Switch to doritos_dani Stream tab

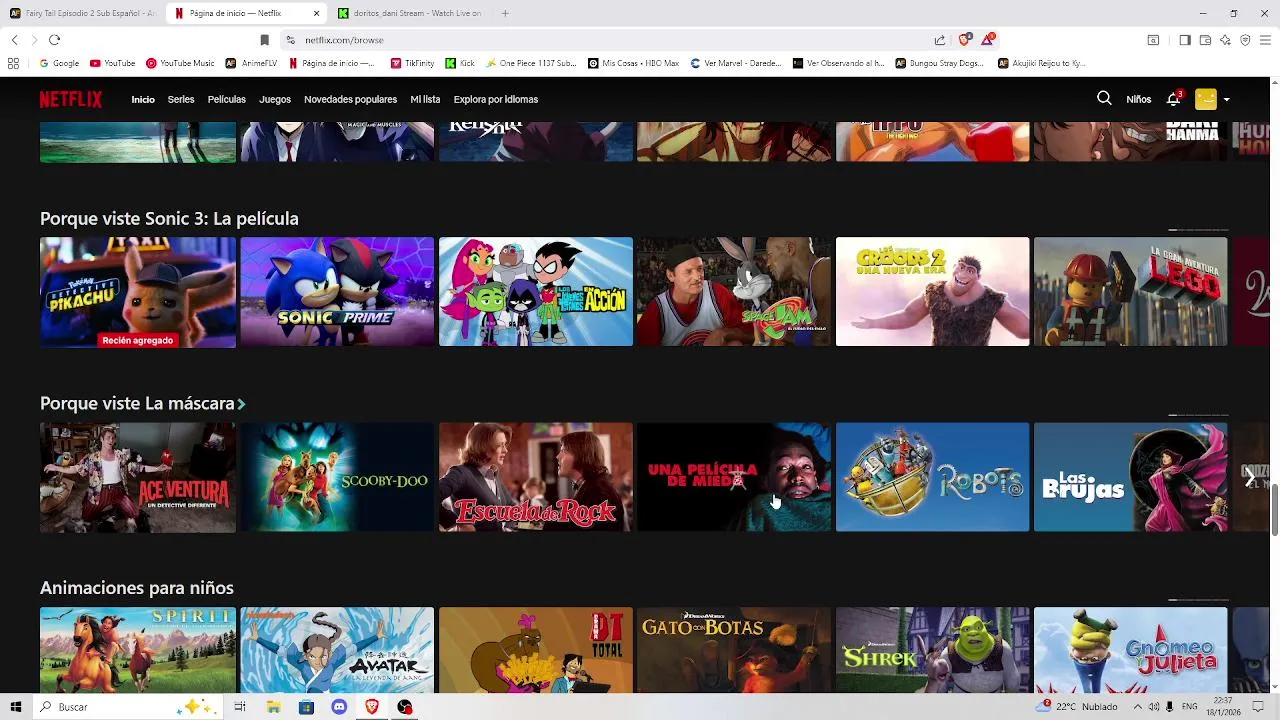tap(410, 13)
